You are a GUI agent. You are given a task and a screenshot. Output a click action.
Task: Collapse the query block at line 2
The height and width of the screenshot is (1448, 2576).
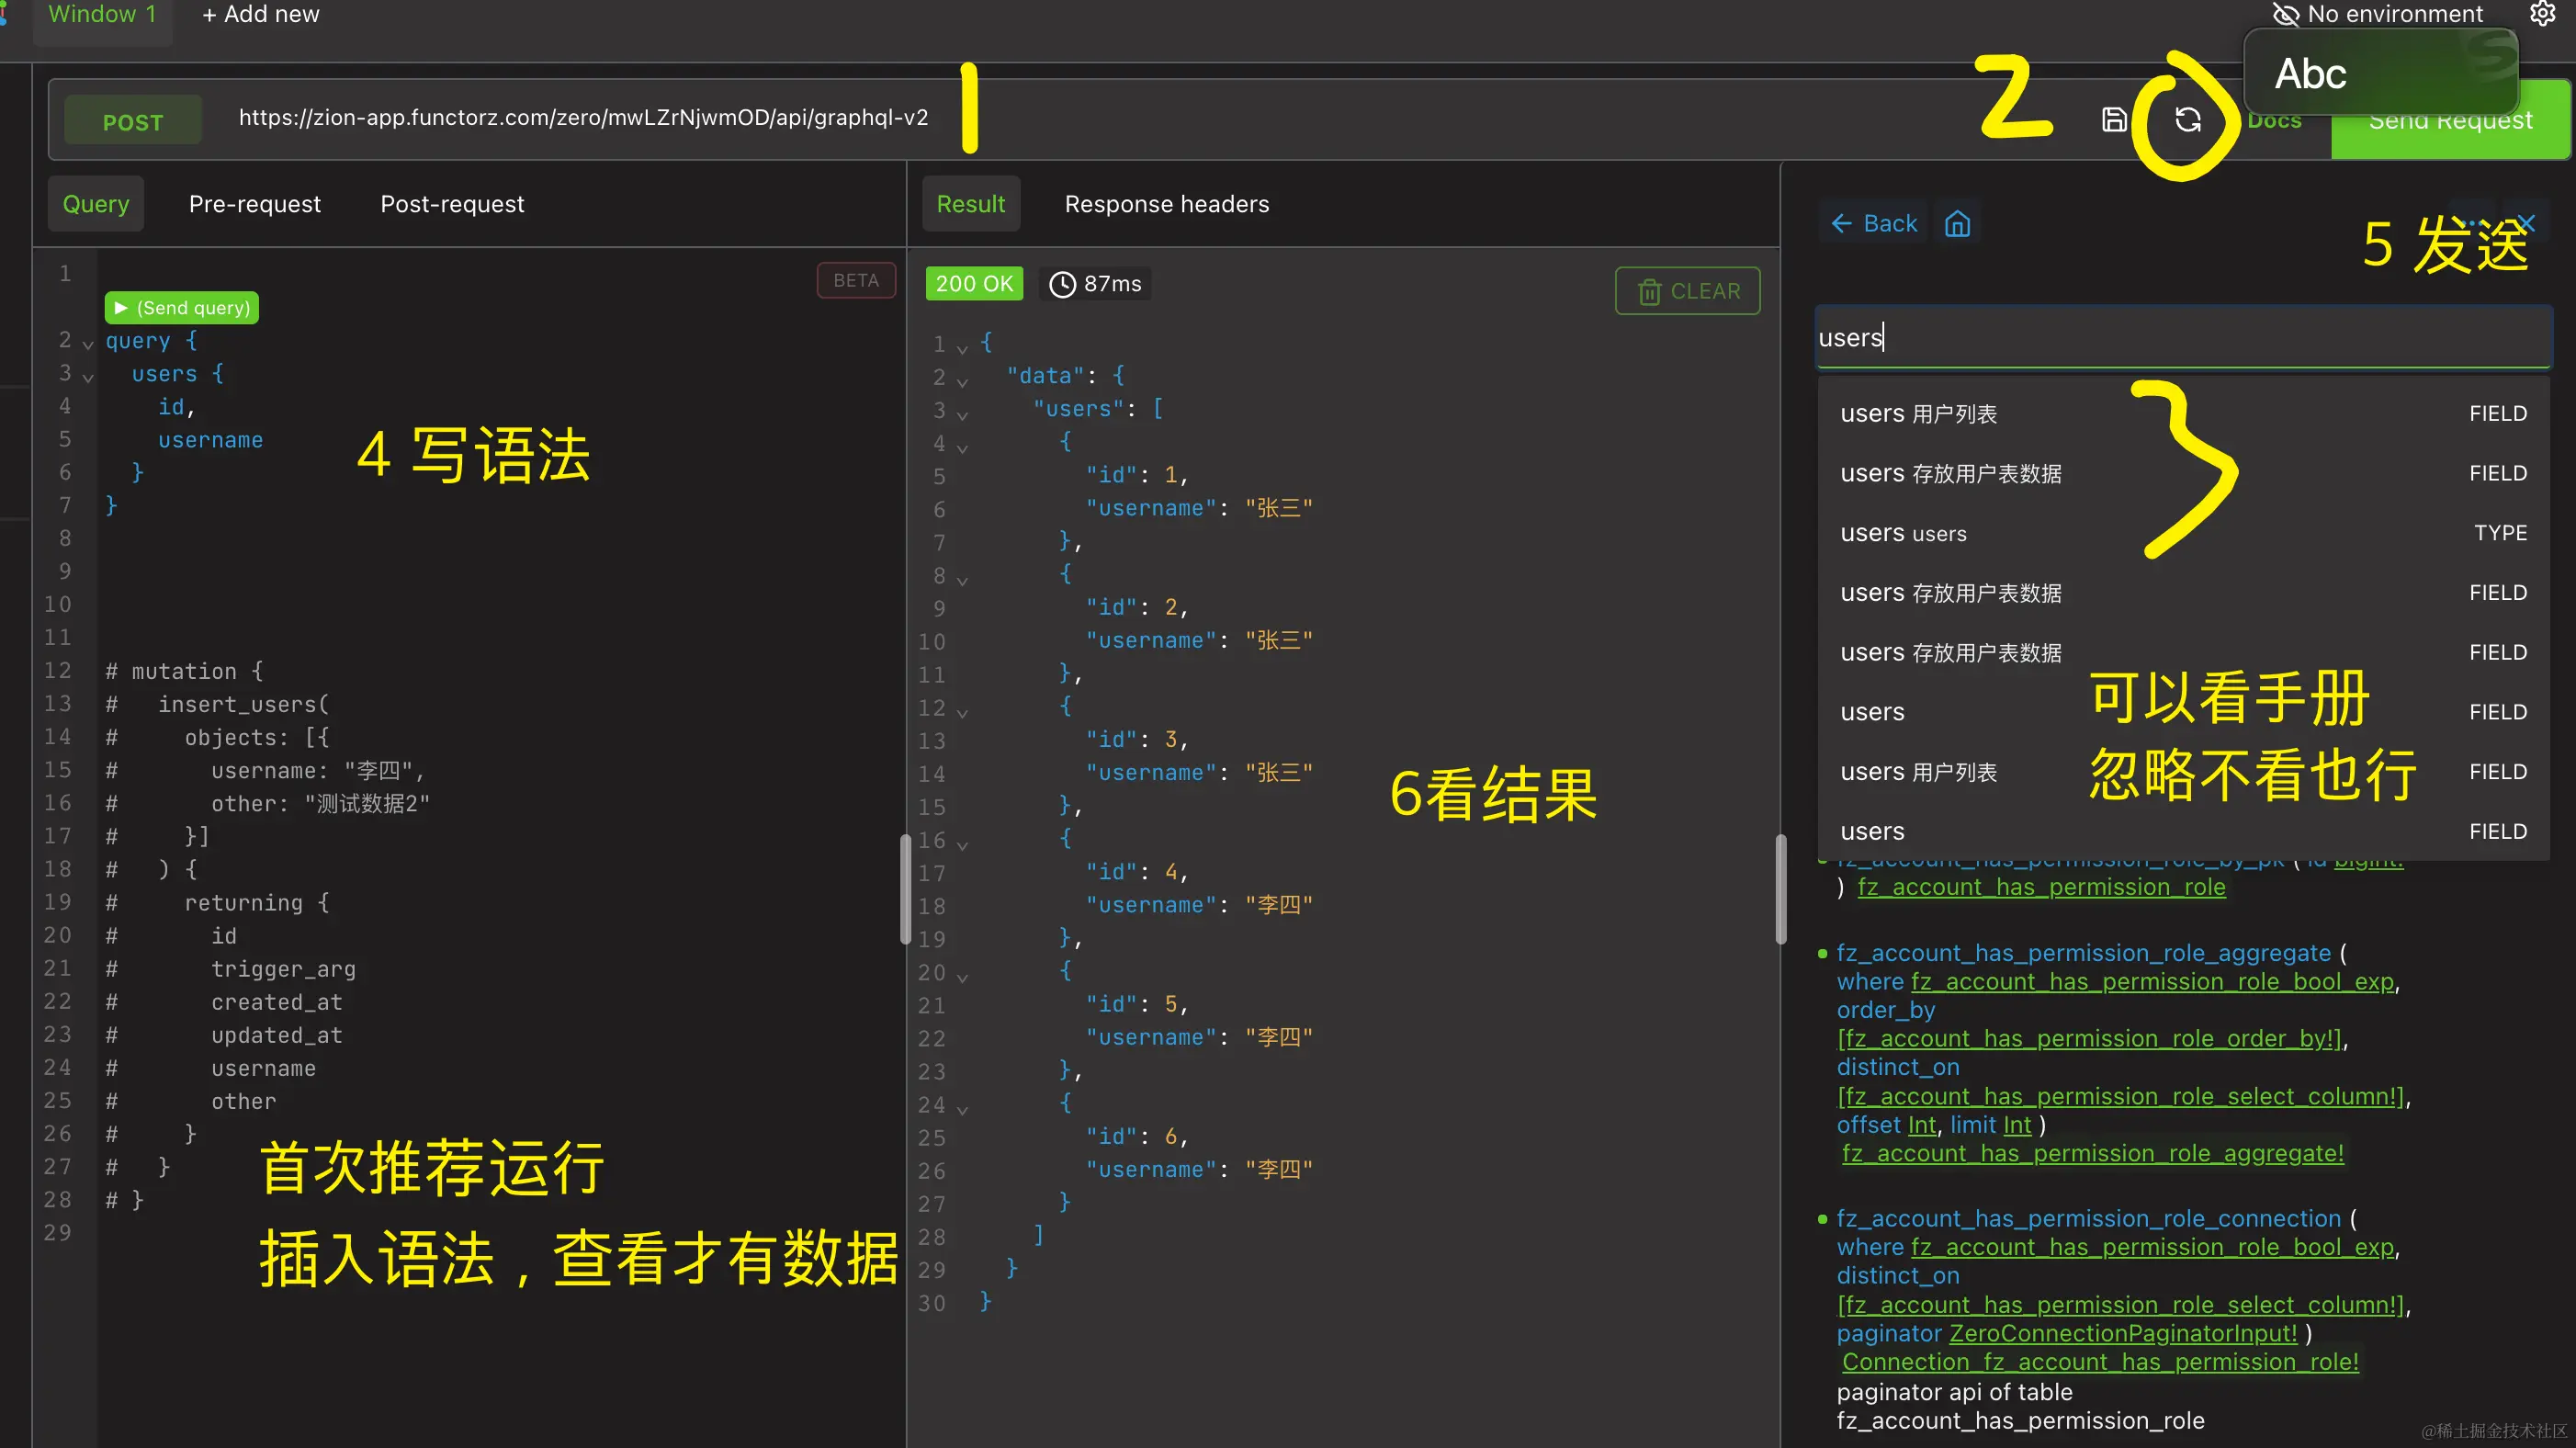point(88,343)
